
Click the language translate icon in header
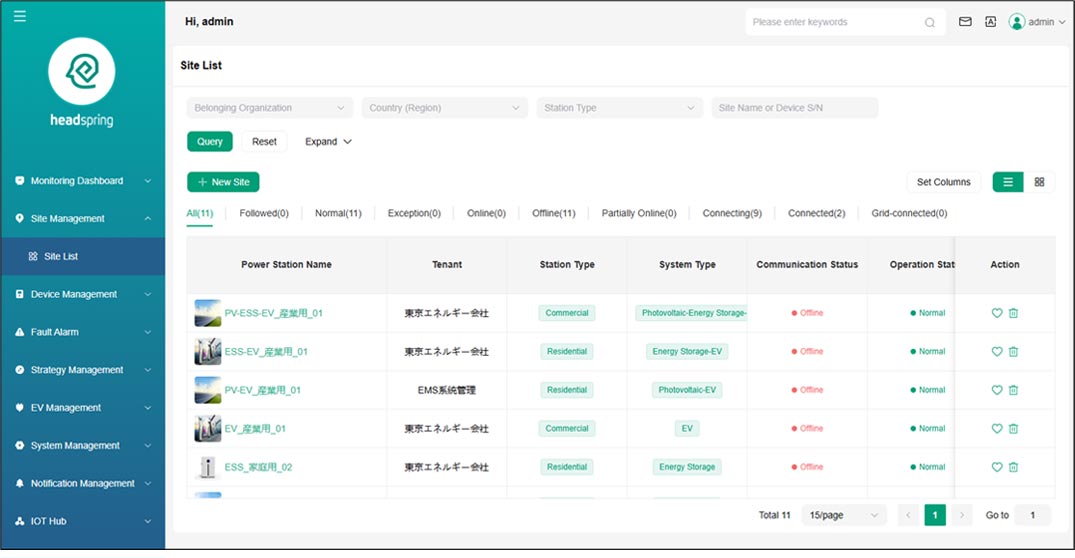tap(990, 22)
